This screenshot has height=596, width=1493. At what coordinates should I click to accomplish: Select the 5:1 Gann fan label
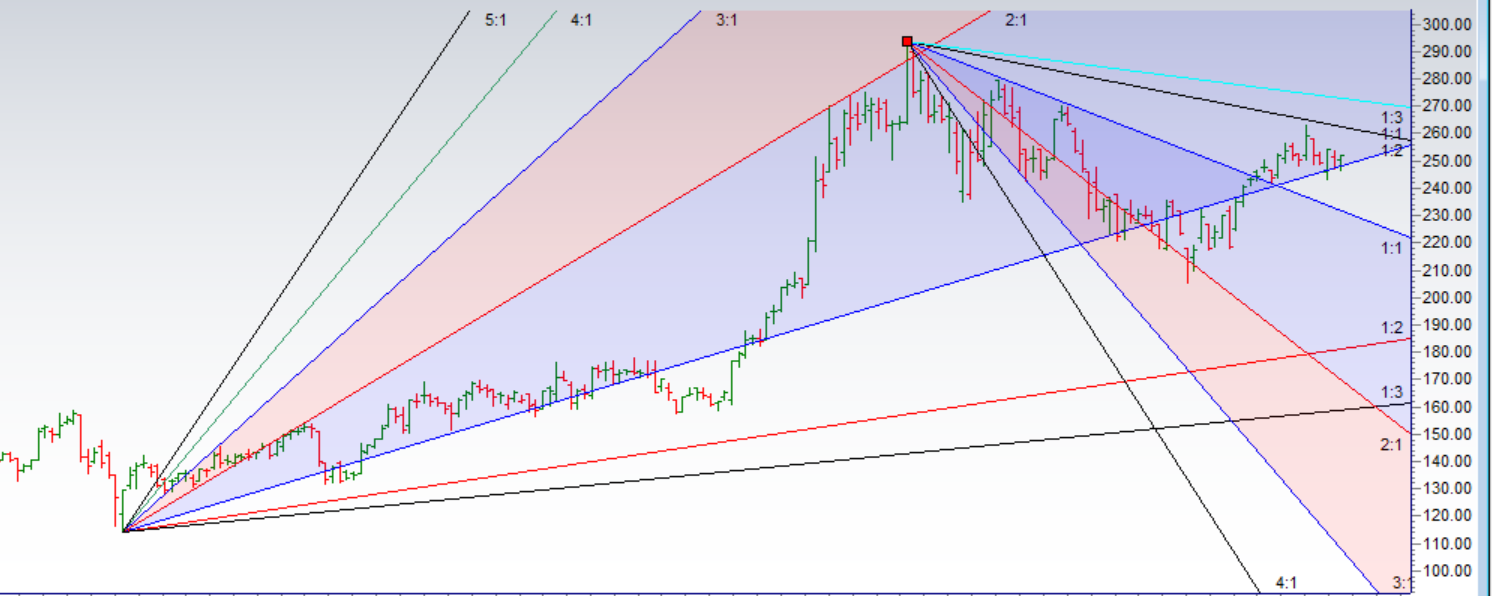coord(495,19)
